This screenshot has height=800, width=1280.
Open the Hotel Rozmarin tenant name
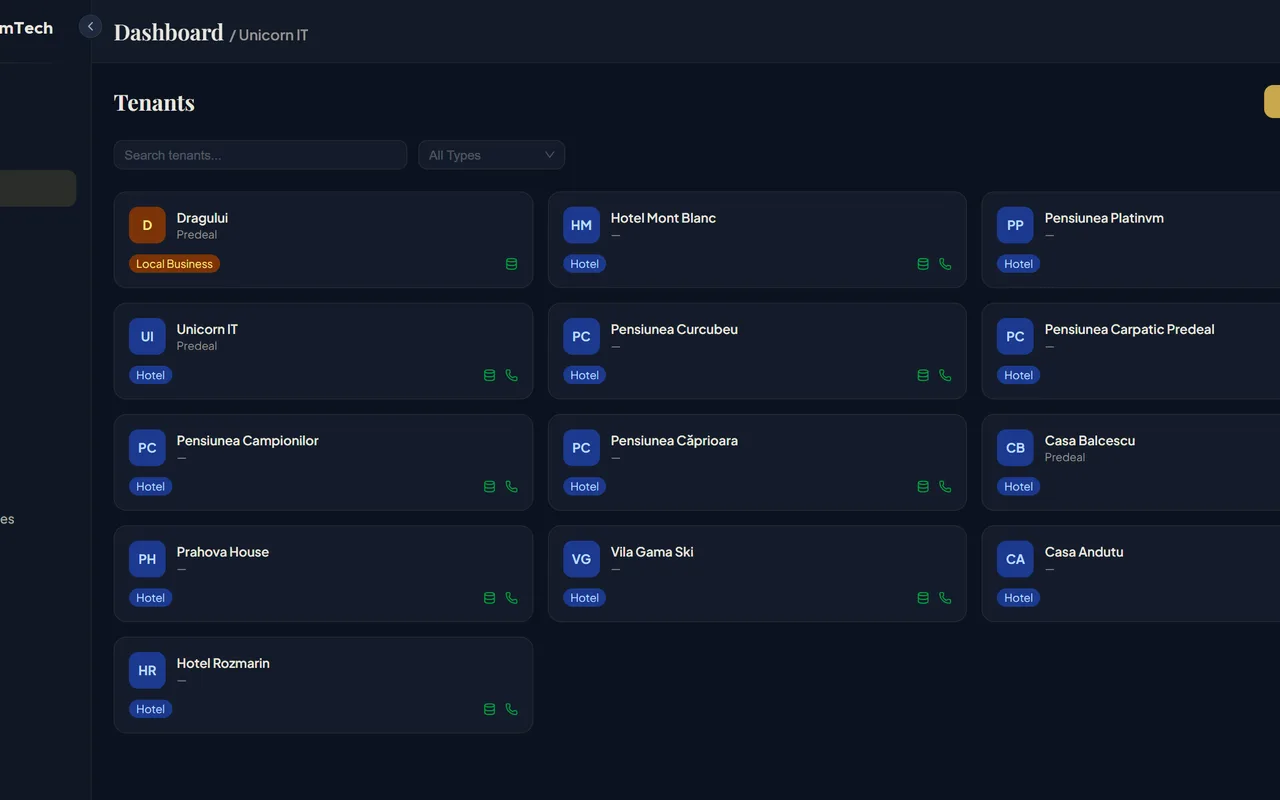223,663
